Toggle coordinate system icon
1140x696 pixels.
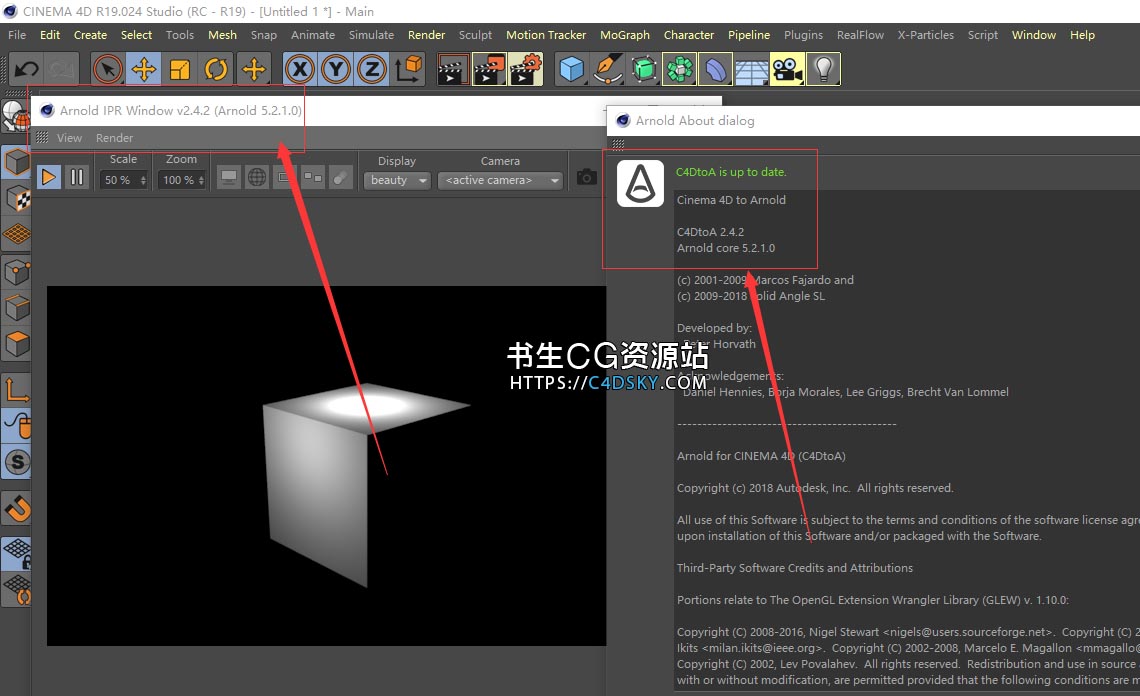[409, 70]
